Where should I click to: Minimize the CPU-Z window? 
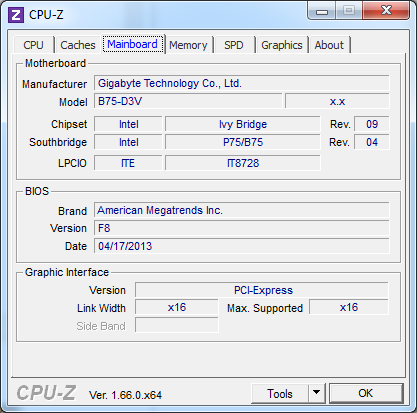click(322, 12)
